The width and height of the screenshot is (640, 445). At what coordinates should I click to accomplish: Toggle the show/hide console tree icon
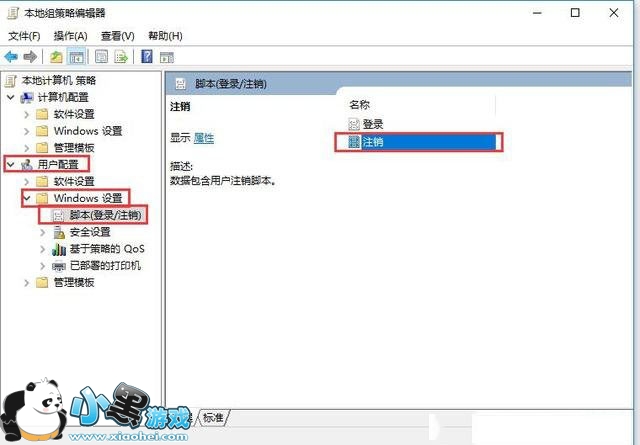(76, 57)
